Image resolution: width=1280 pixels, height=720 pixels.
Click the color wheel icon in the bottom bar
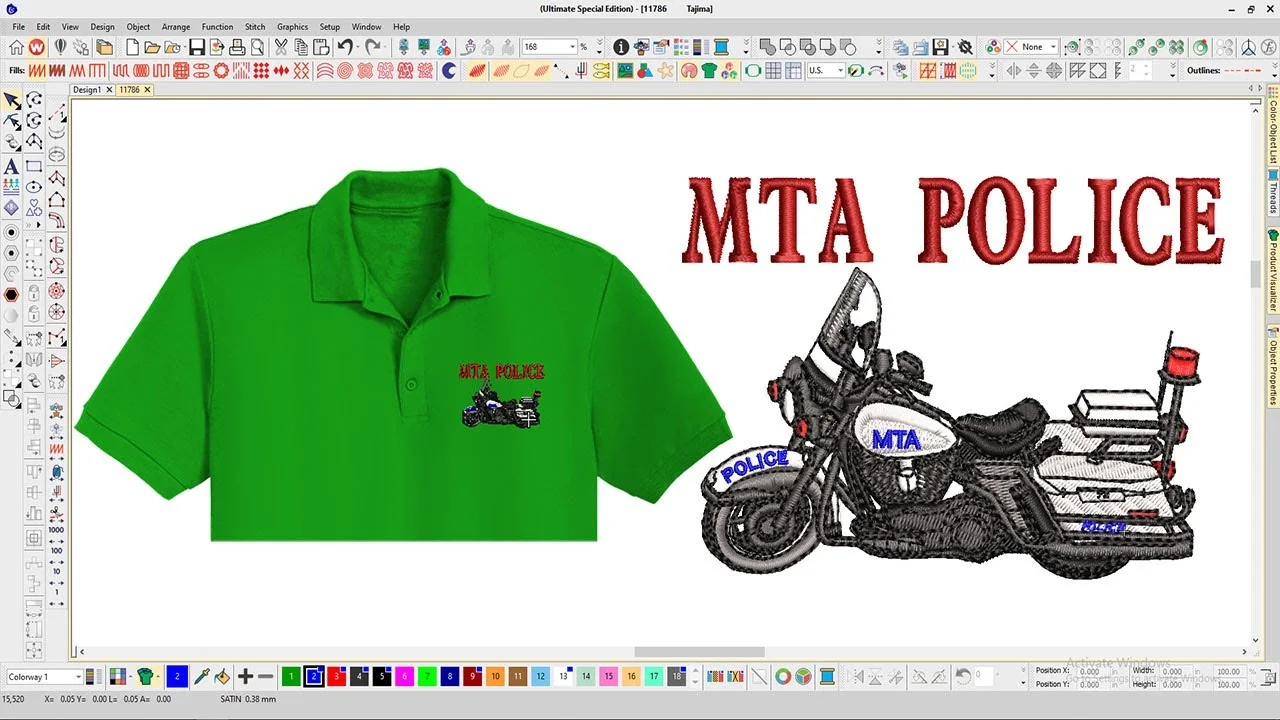pyautogui.click(x=783, y=677)
